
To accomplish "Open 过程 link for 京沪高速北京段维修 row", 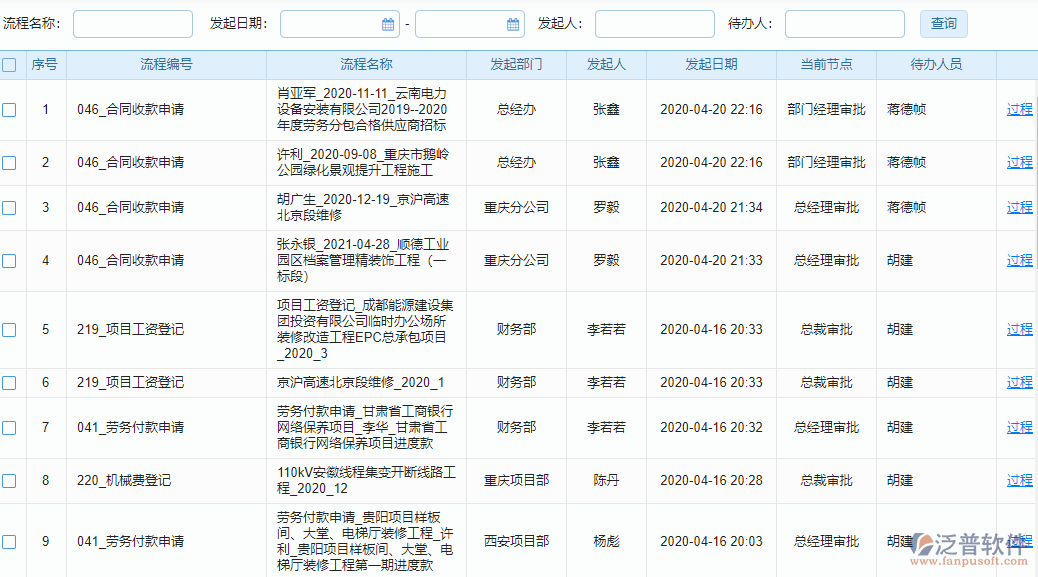I will pos(1019,380).
